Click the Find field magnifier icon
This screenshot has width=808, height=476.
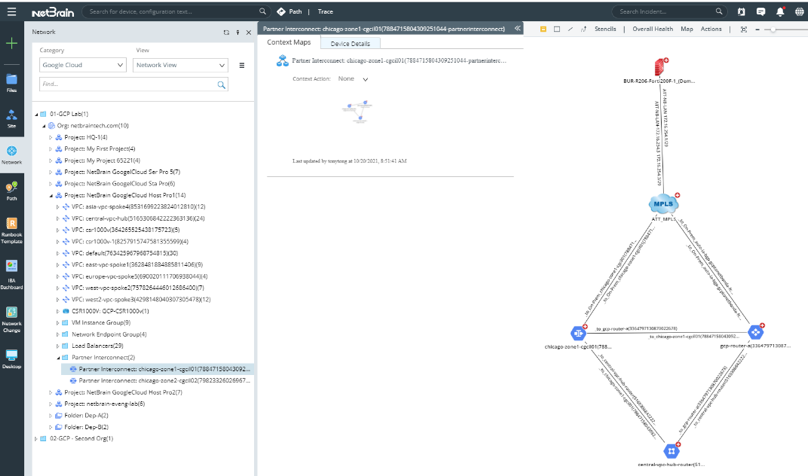click(x=221, y=84)
